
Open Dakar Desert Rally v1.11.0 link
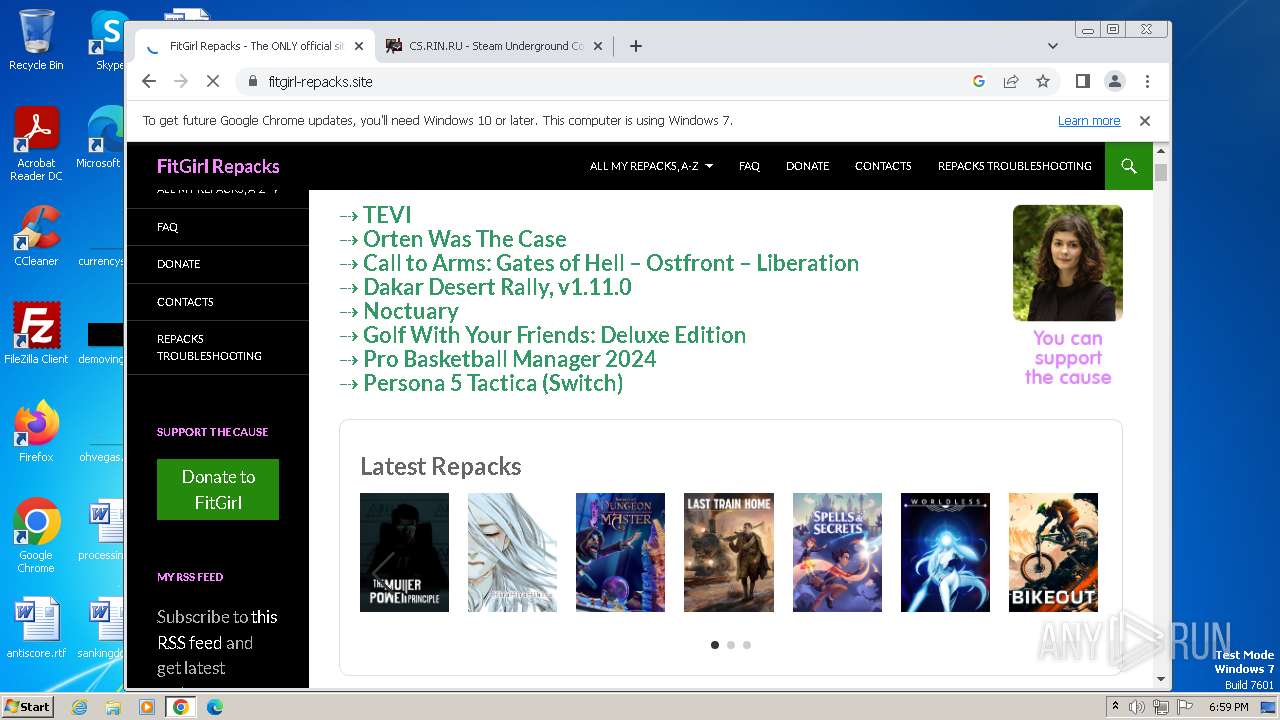pyautogui.click(x=497, y=287)
